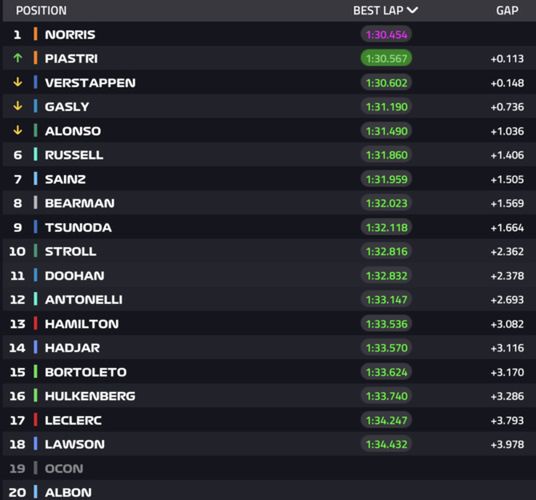Image resolution: width=536 pixels, height=500 pixels.
Task: Sort by the Best Lap column header
Action: (378, 11)
